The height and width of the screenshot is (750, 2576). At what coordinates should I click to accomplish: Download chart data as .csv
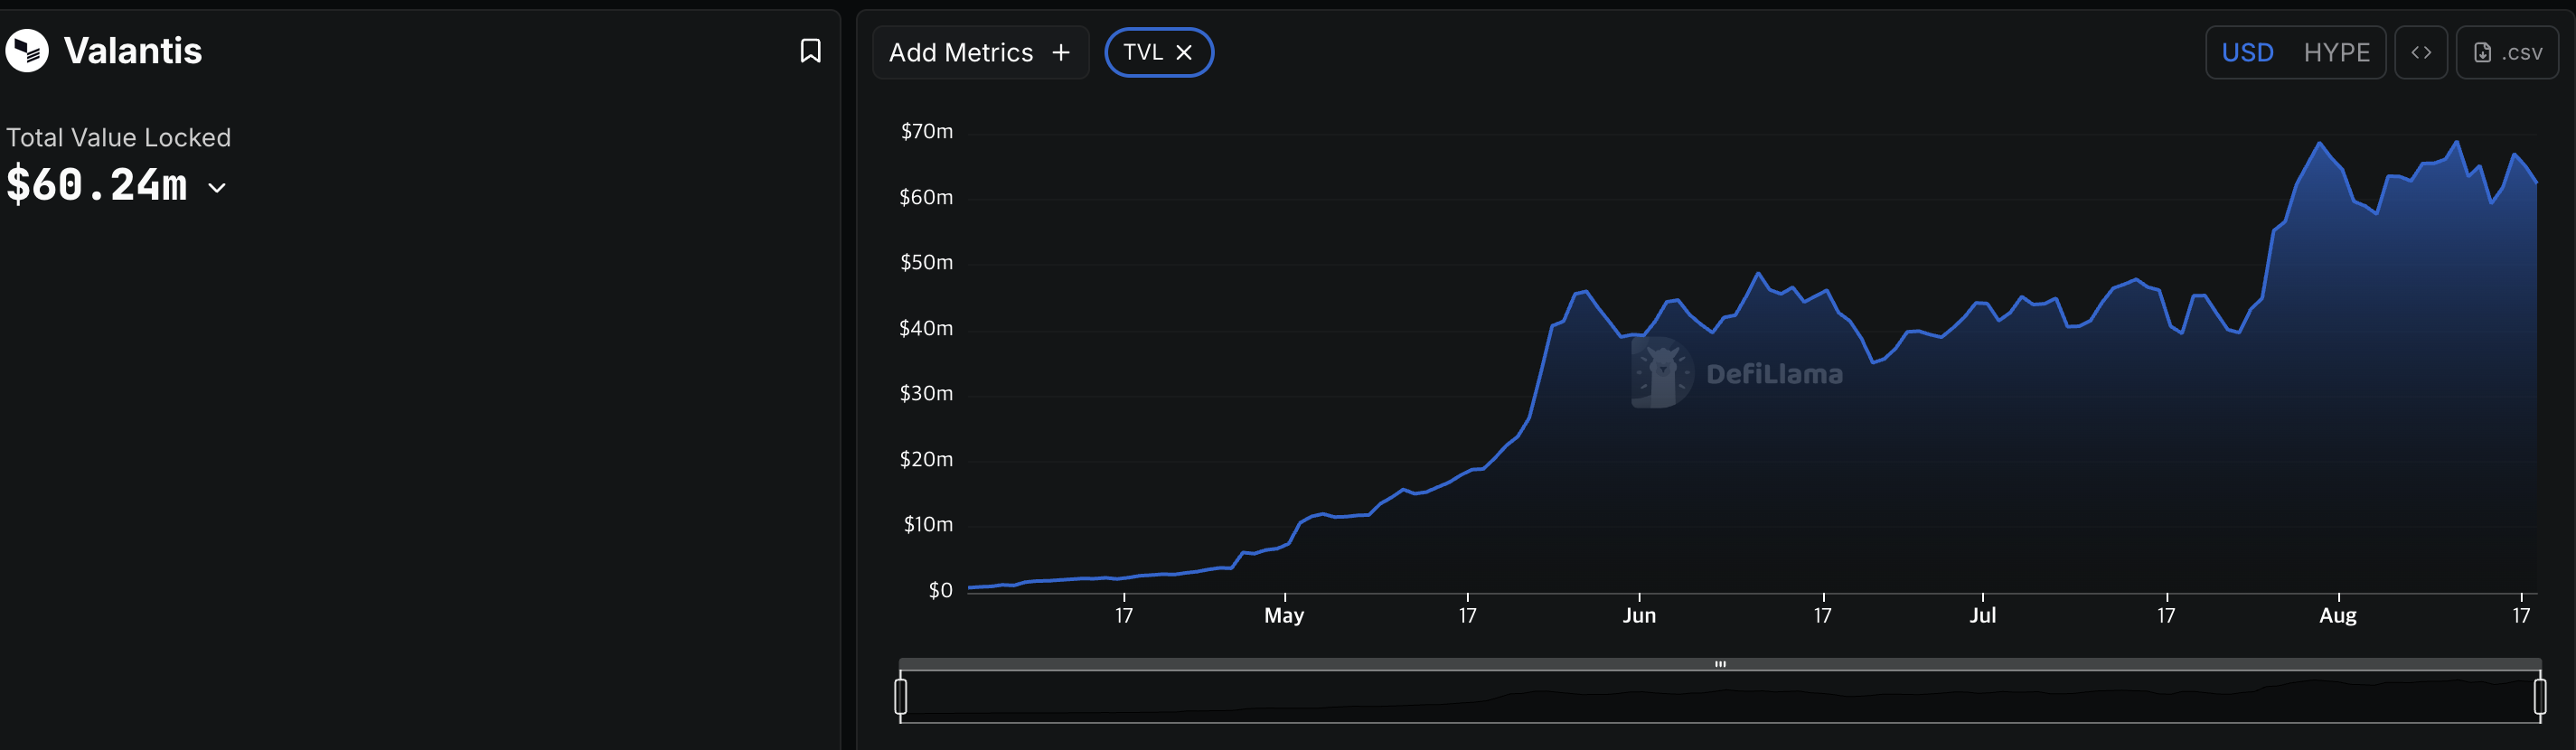point(2507,52)
